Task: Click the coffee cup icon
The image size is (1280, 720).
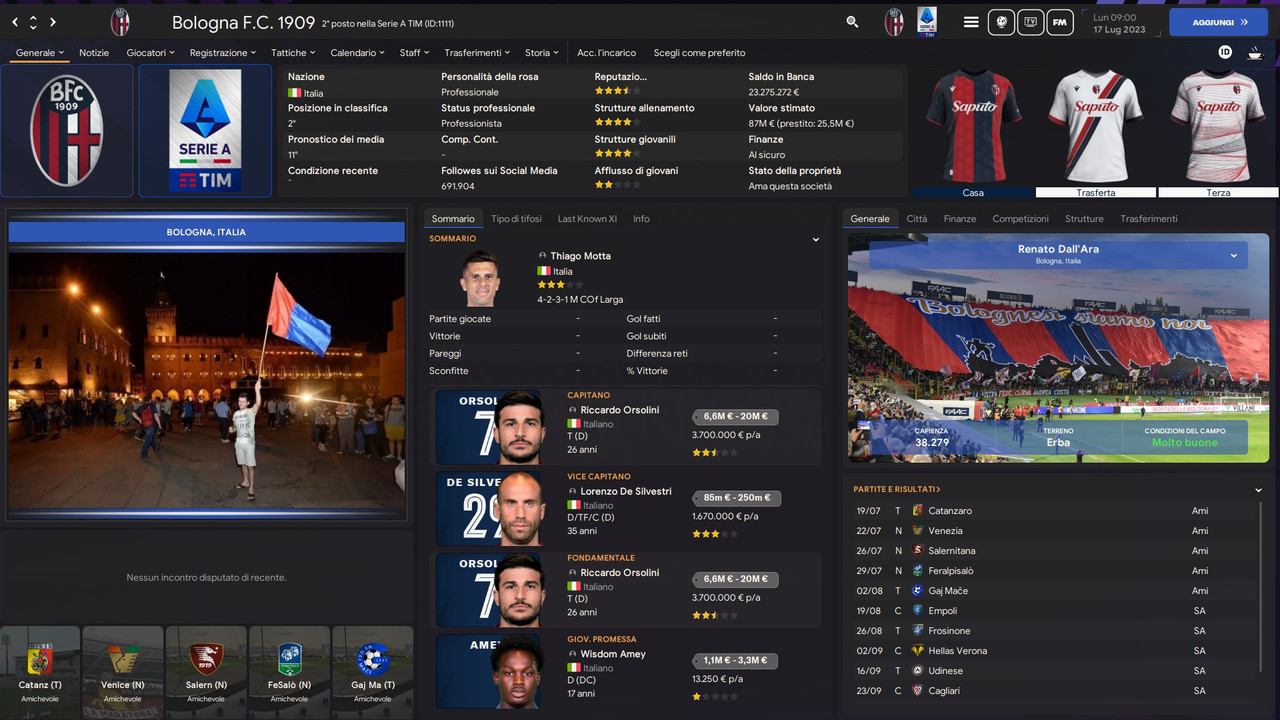Action: coord(1254,52)
